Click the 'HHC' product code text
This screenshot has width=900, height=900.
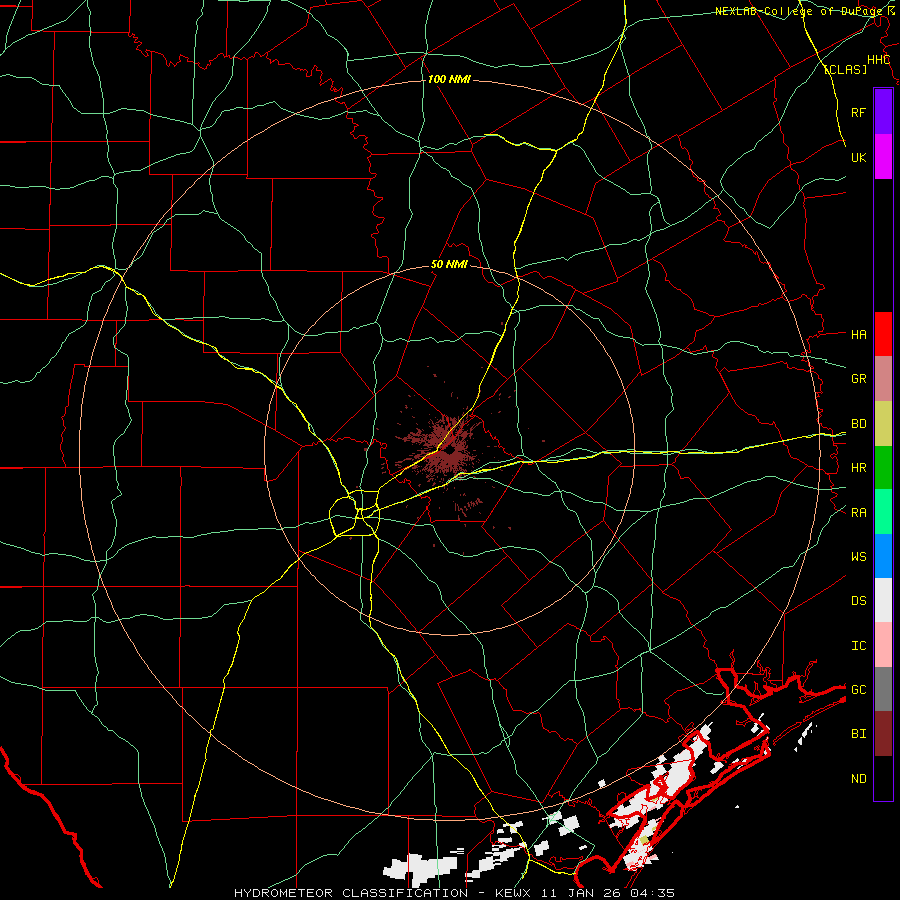coord(878,60)
